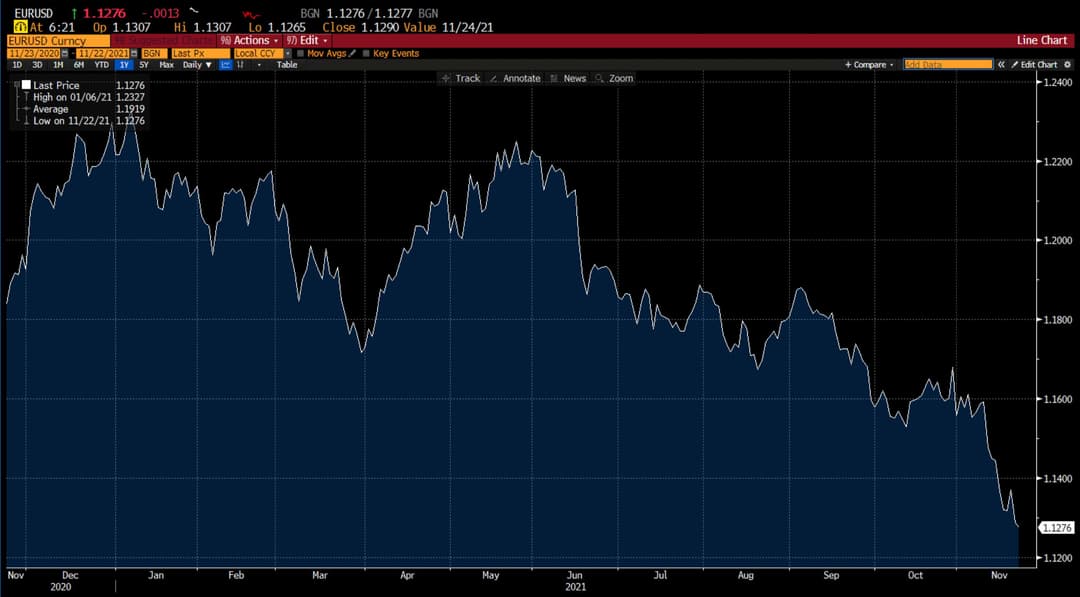Image resolution: width=1080 pixels, height=597 pixels.
Task: Click the start date 11/23/2020 field
Action: tap(34, 53)
